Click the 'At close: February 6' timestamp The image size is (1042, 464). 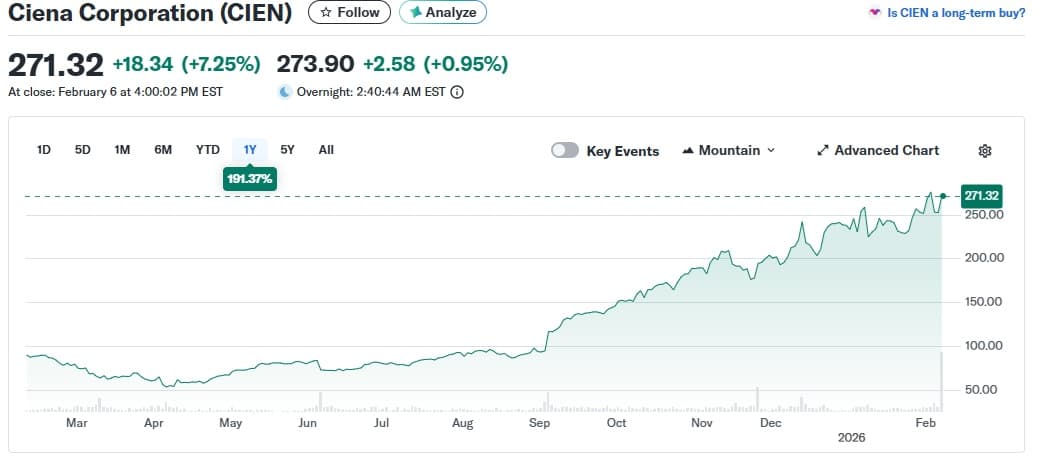tap(116, 92)
